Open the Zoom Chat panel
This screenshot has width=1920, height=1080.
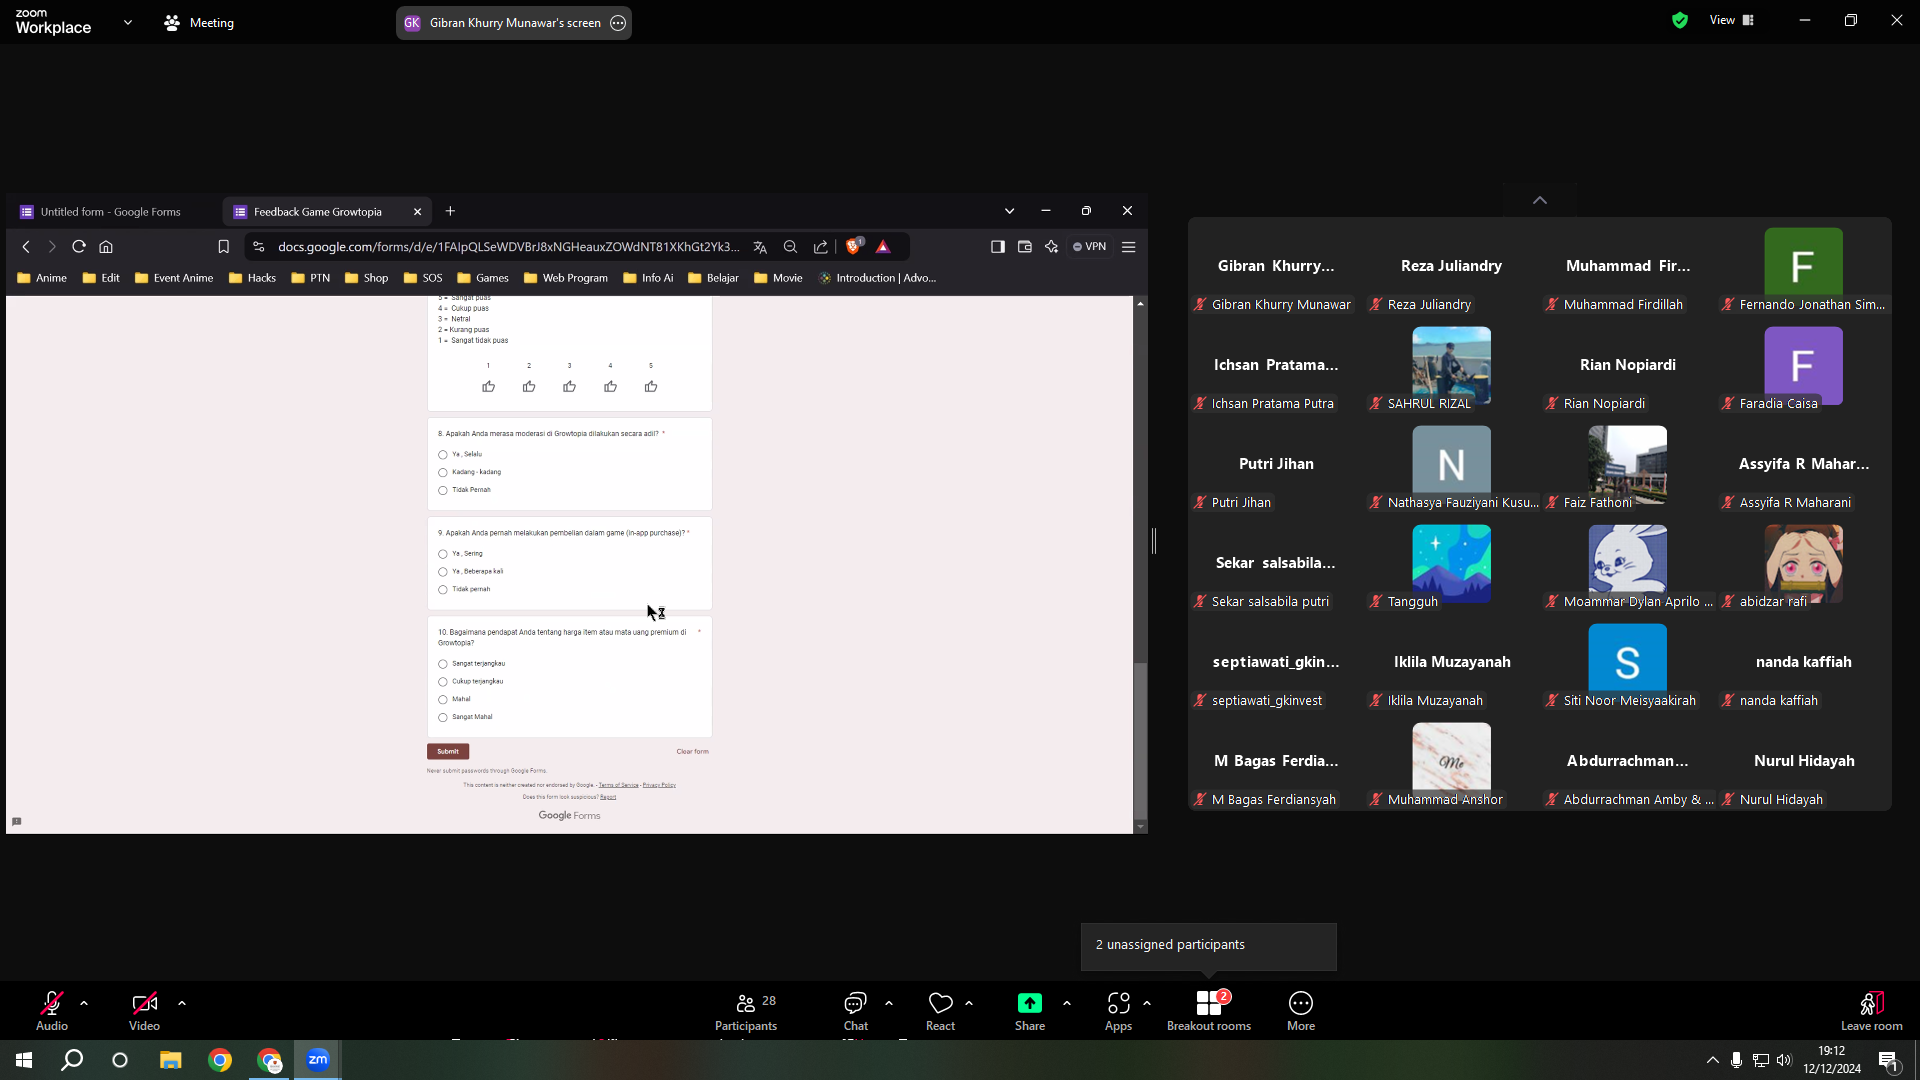pos(856,1011)
